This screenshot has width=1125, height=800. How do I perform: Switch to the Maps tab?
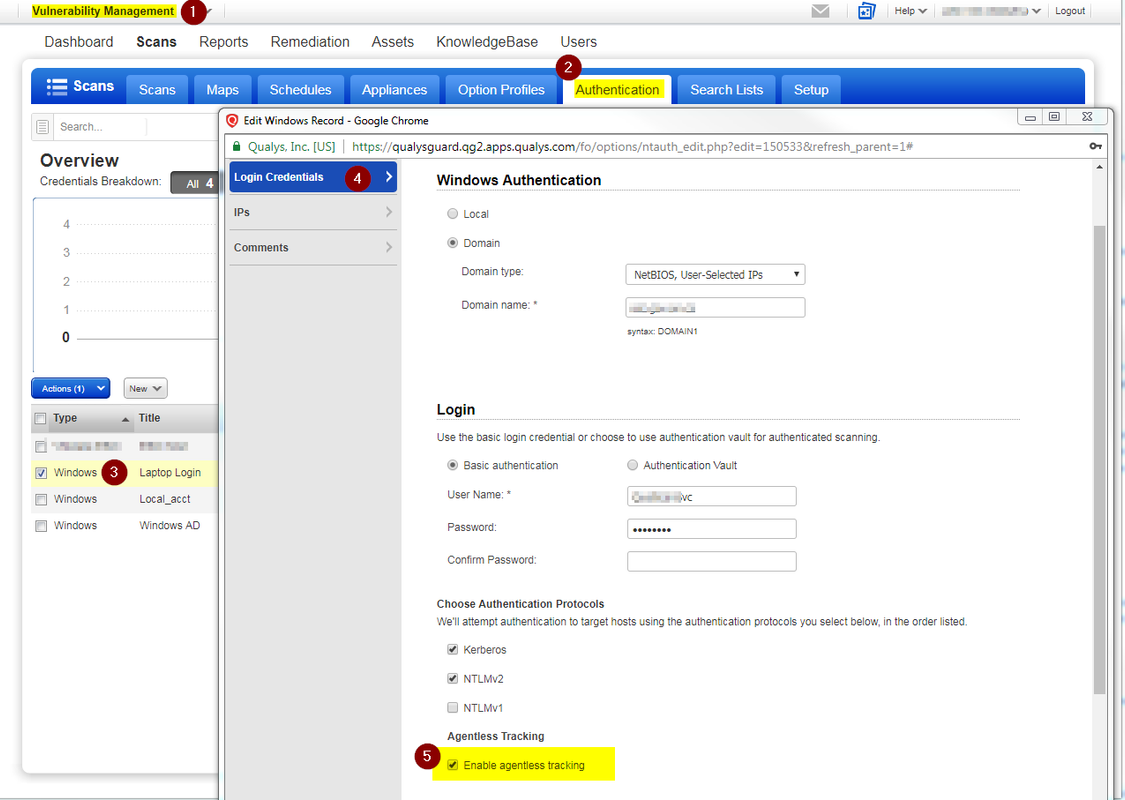(x=222, y=90)
